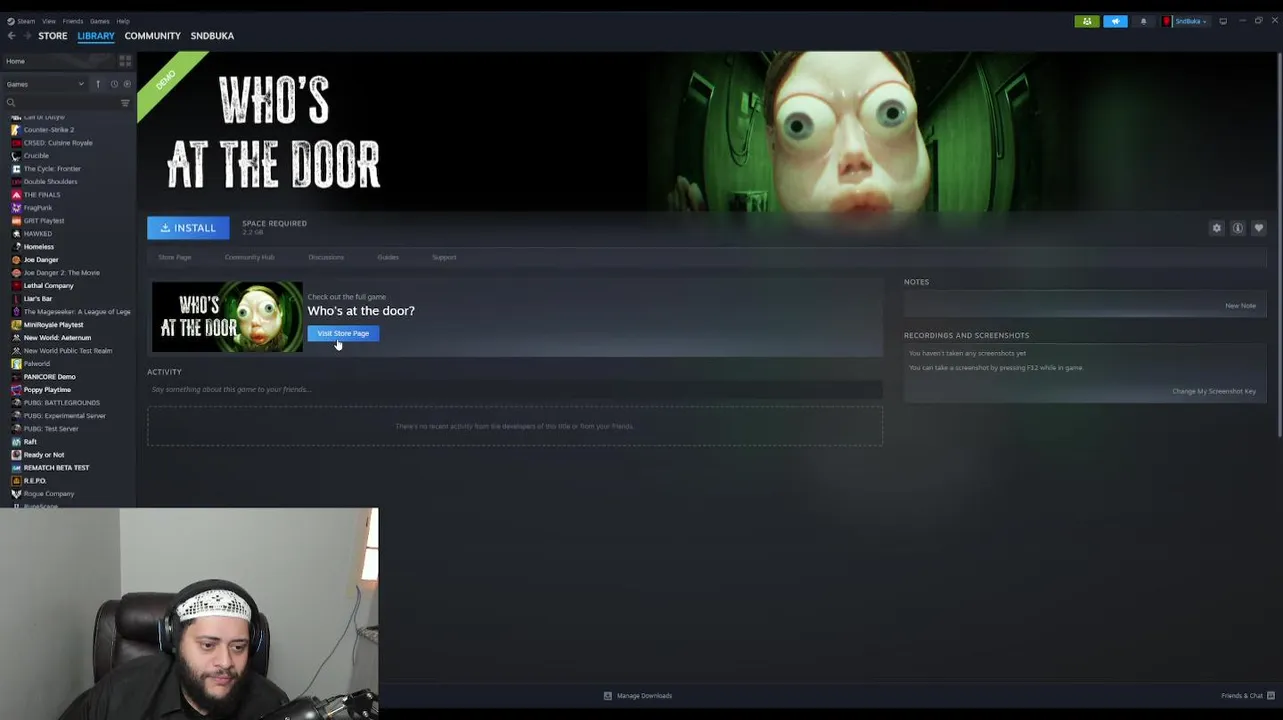Open the Friends menu
This screenshot has height=720, width=1283.
point(73,21)
